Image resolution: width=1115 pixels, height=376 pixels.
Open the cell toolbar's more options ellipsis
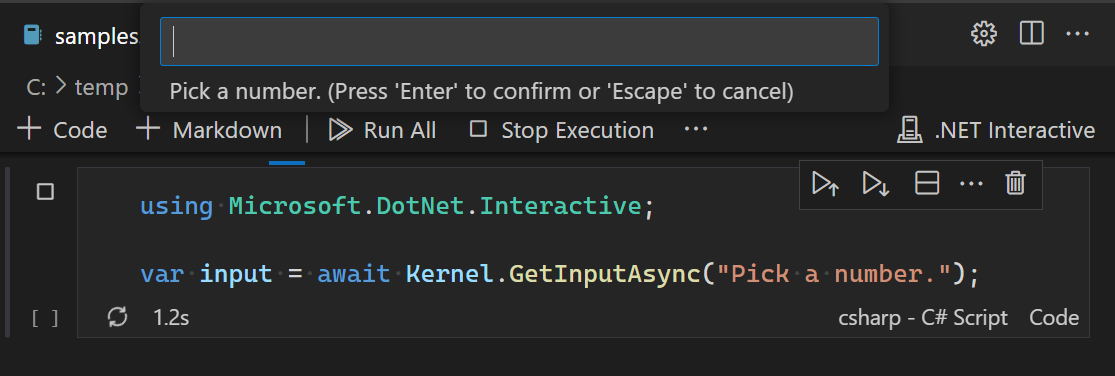point(971,184)
